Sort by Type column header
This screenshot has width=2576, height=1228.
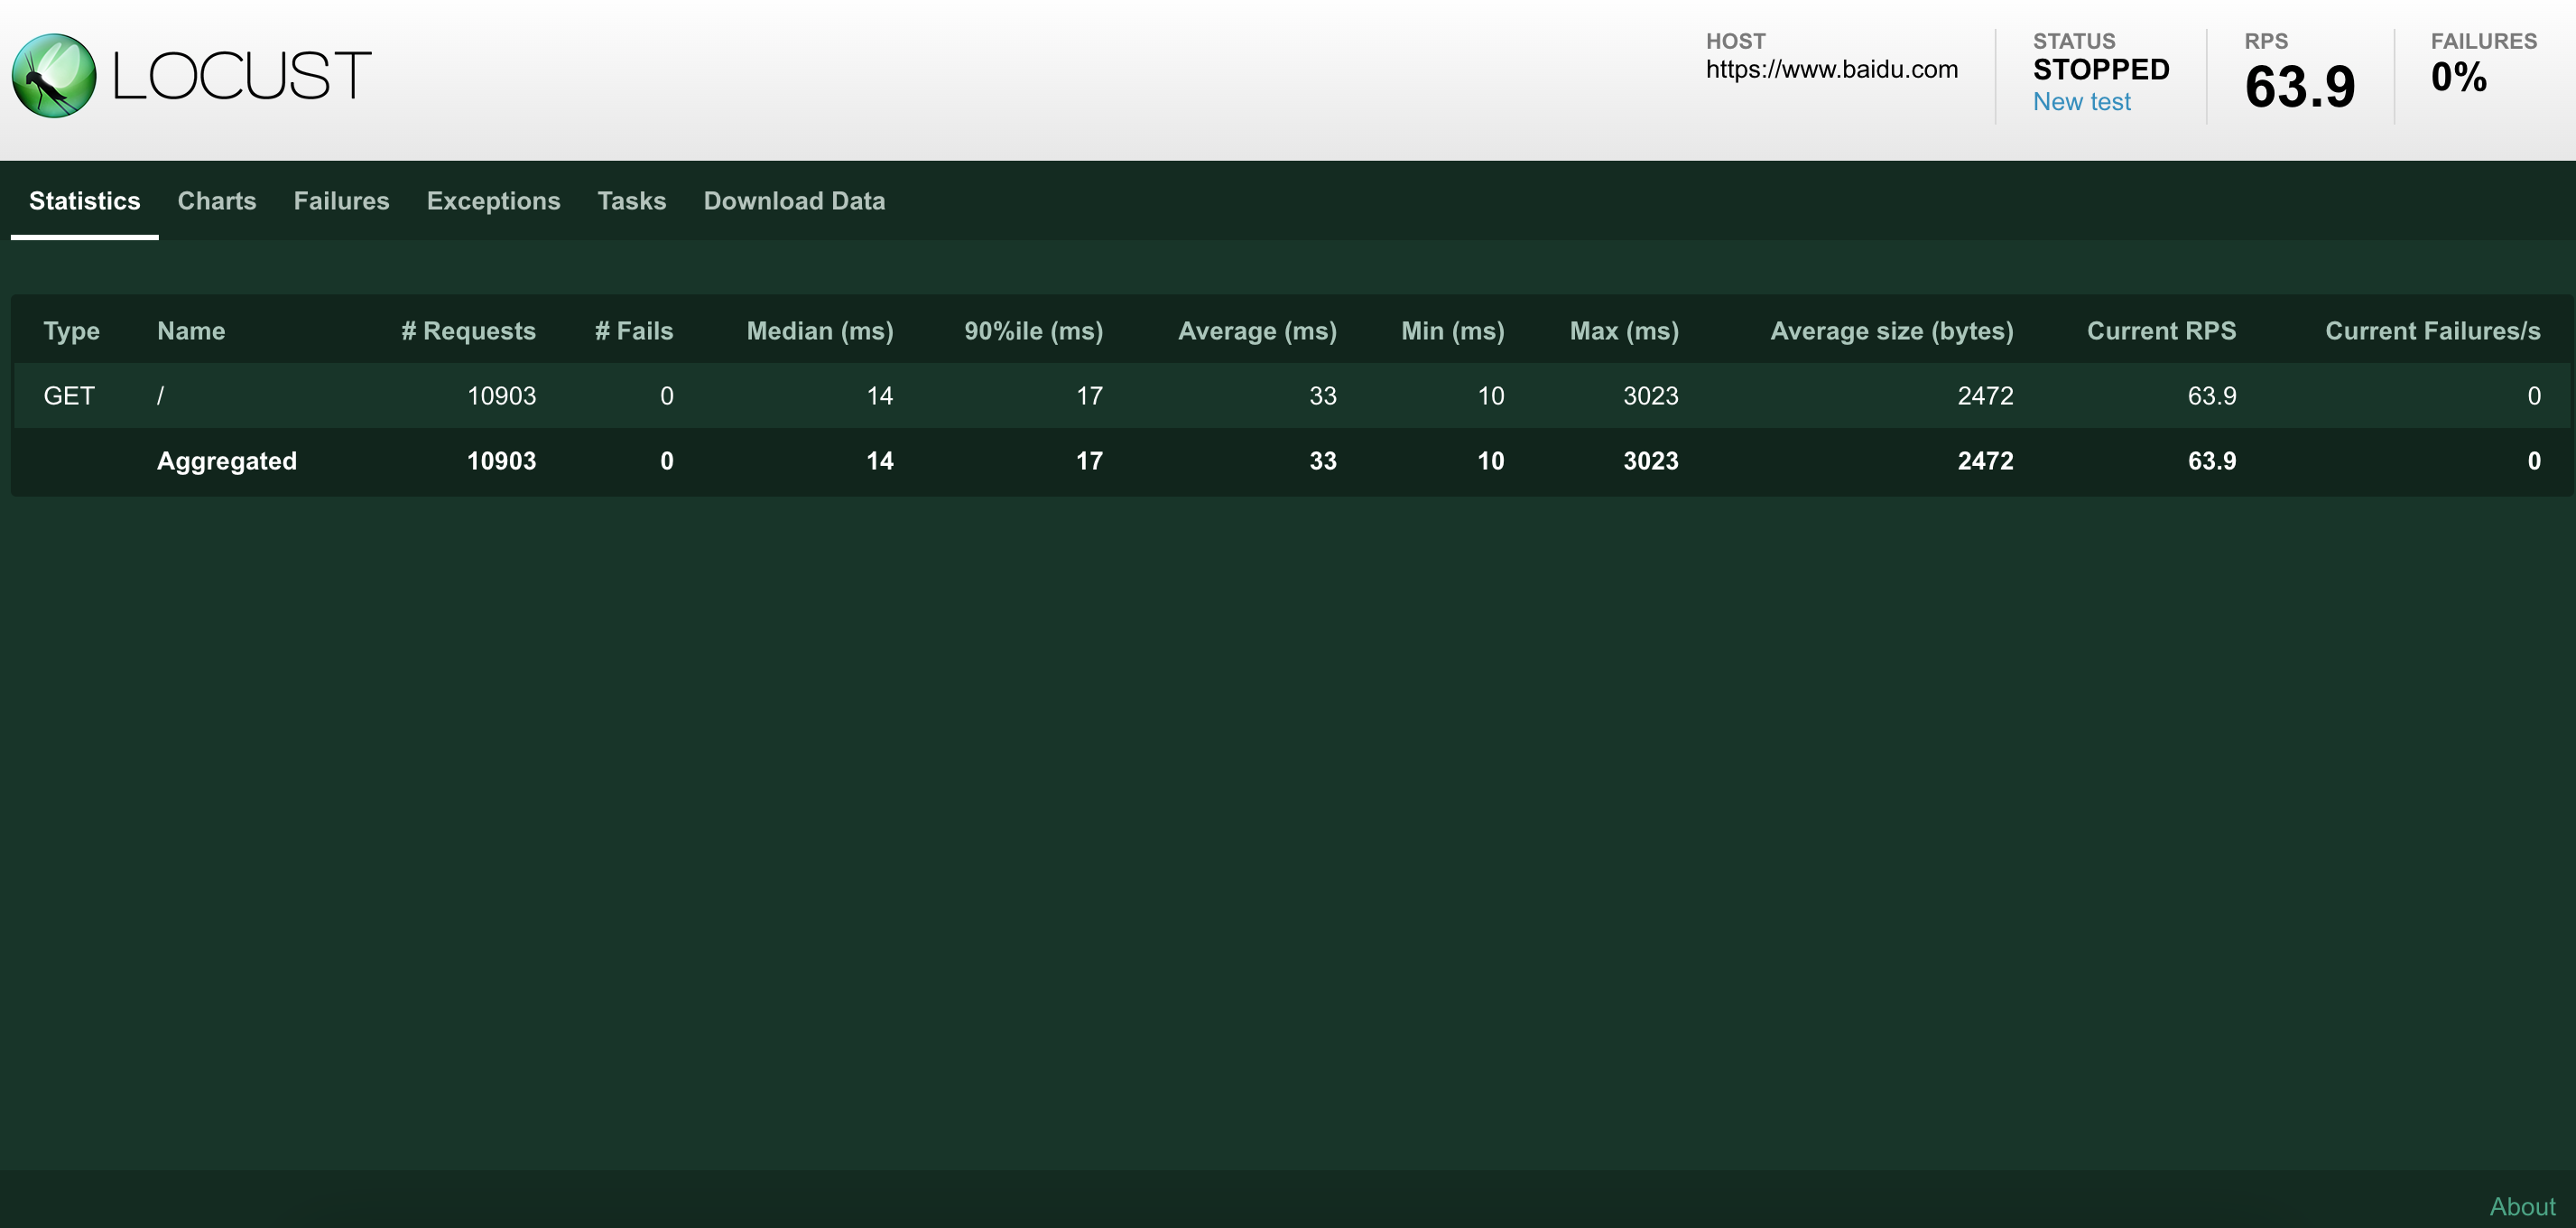coord(71,331)
